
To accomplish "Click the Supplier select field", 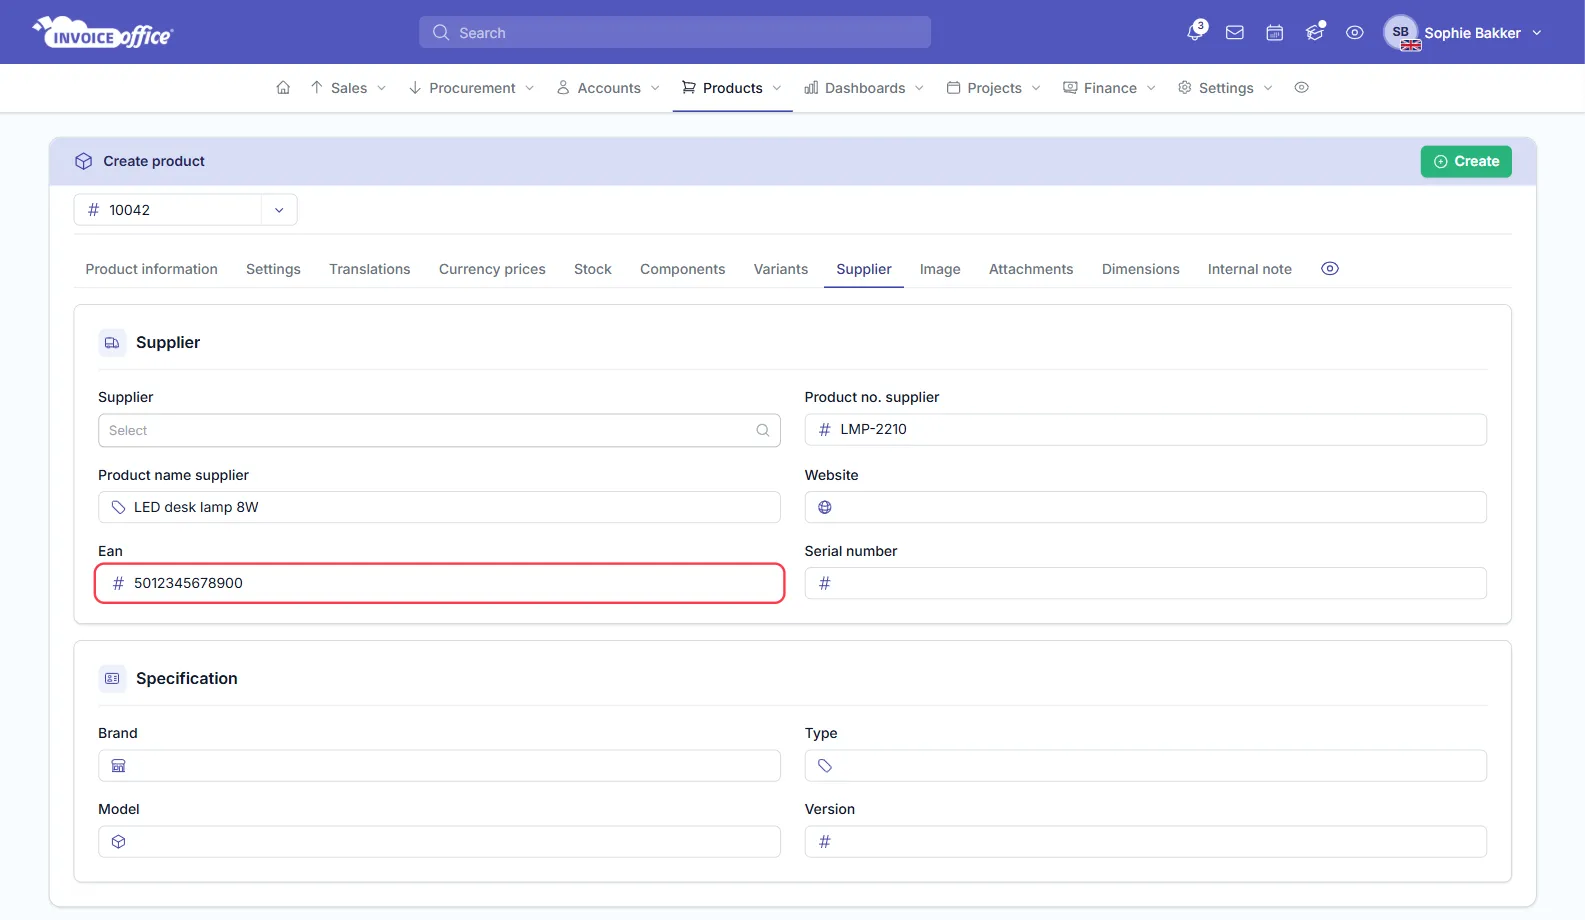I will 439,430.
